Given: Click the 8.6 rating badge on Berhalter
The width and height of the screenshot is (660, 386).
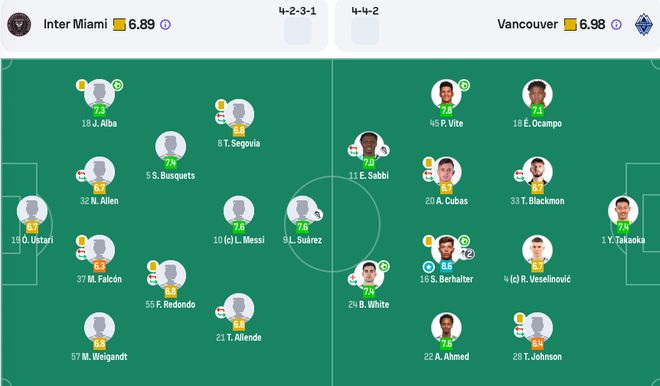Looking at the screenshot, I should (x=447, y=266).
